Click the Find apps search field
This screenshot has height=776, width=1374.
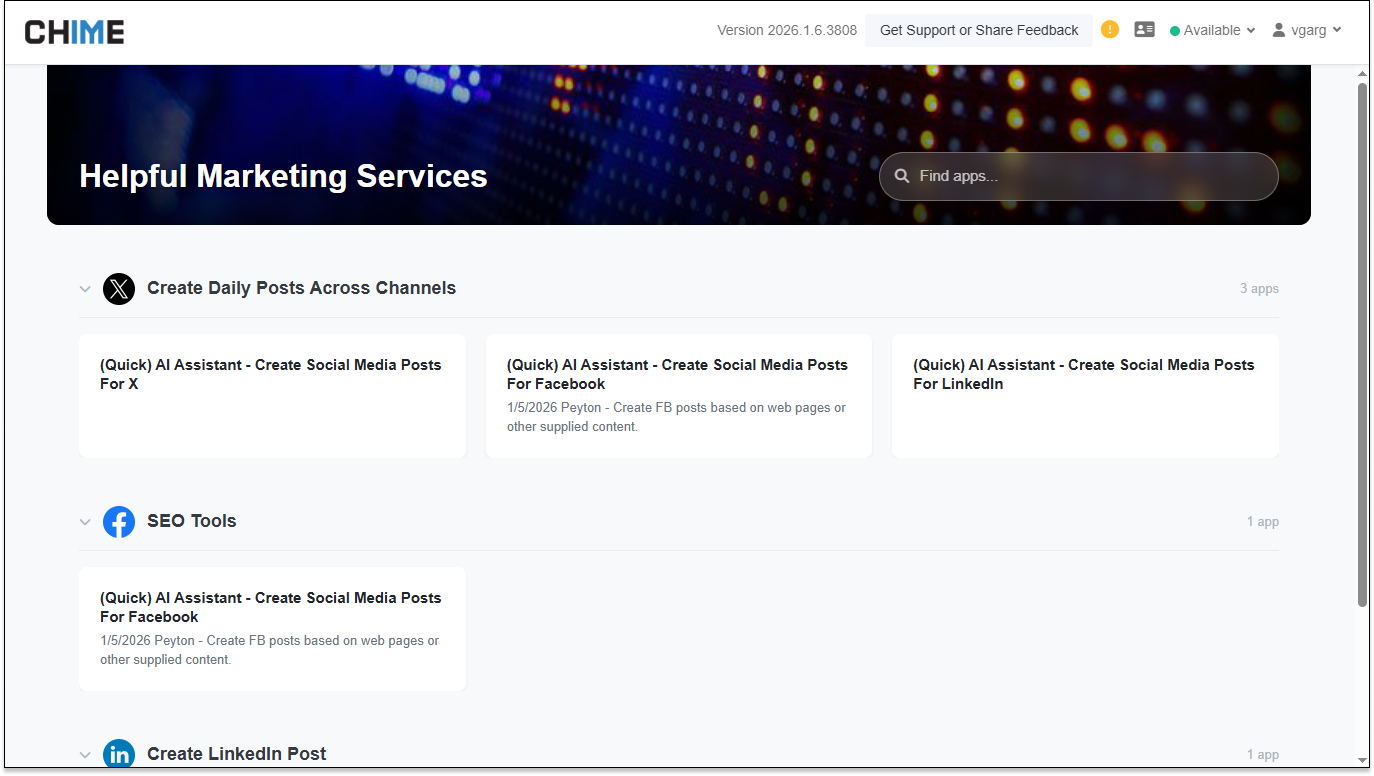pyautogui.click(x=1090, y=176)
